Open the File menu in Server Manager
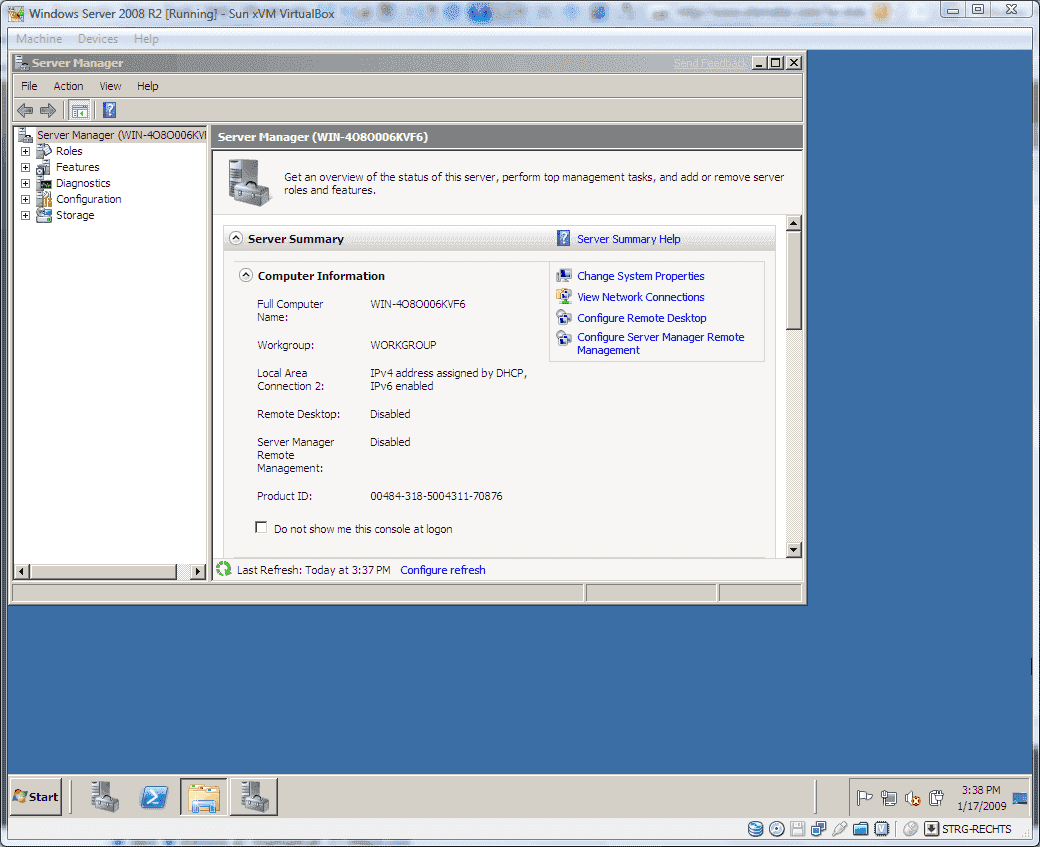This screenshot has width=1040, height=847. pos(29,86)
